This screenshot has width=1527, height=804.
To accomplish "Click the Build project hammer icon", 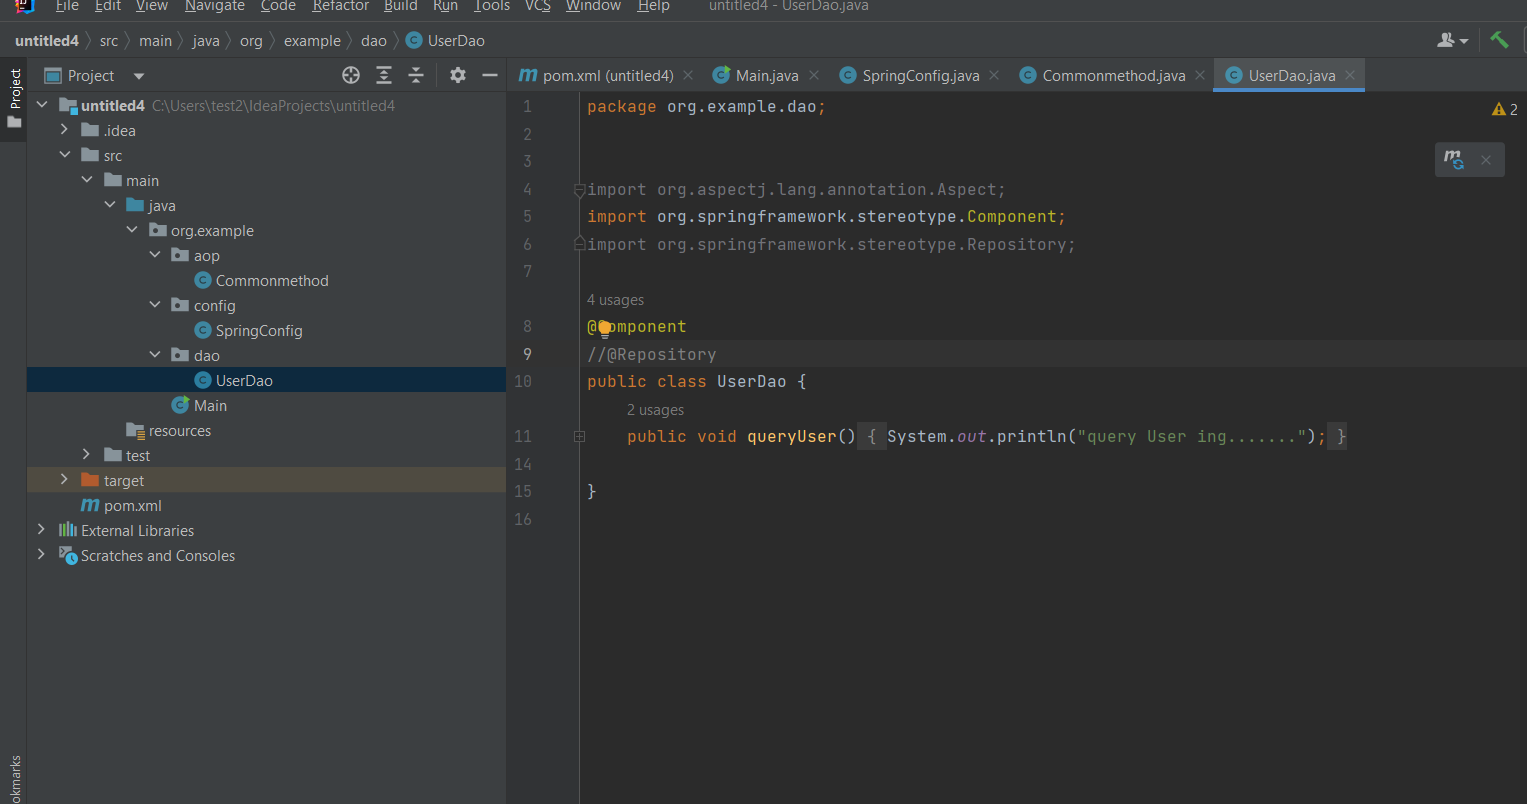I will (x=1498, y=40).
